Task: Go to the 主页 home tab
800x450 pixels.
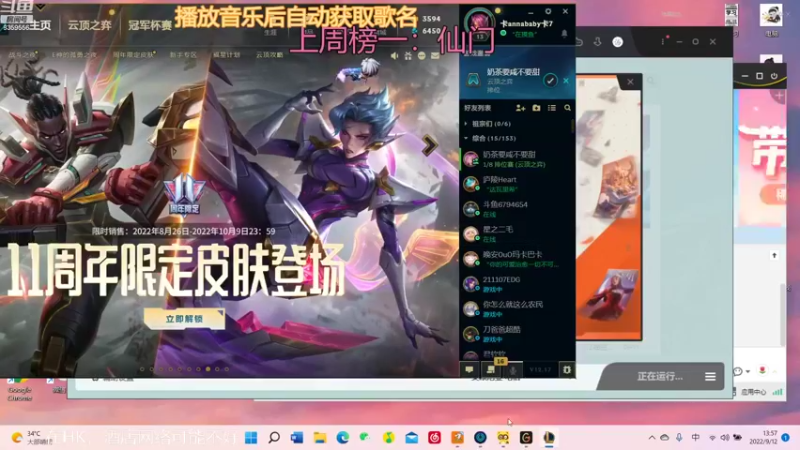Action: coord(40,26)
